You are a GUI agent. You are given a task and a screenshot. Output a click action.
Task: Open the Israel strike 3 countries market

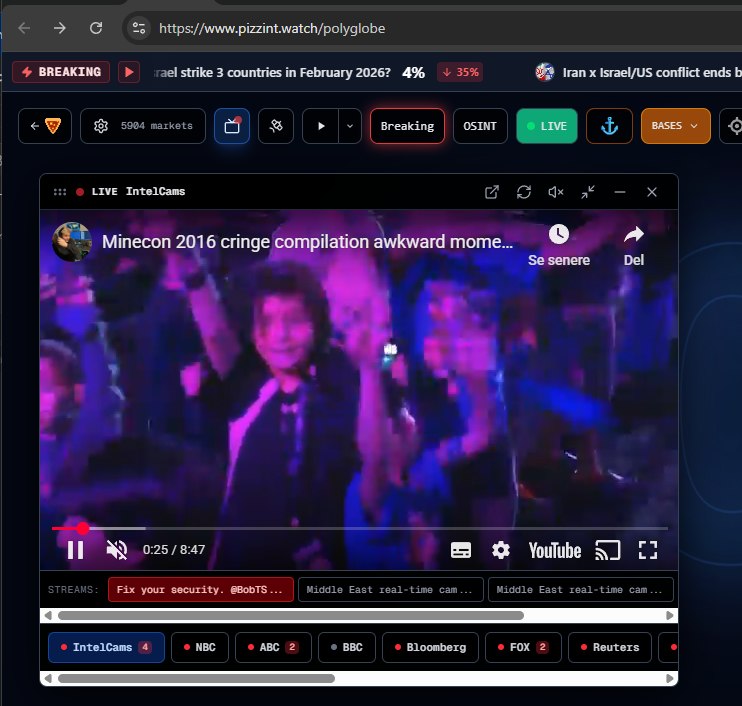[x=317, y=72]
